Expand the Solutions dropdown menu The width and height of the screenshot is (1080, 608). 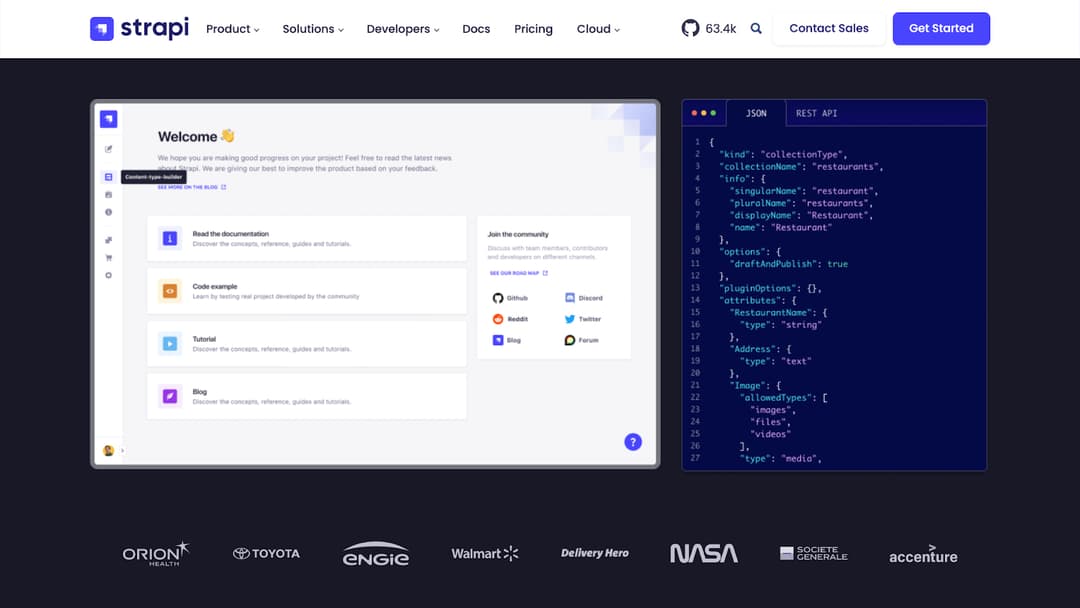point(313,29)
